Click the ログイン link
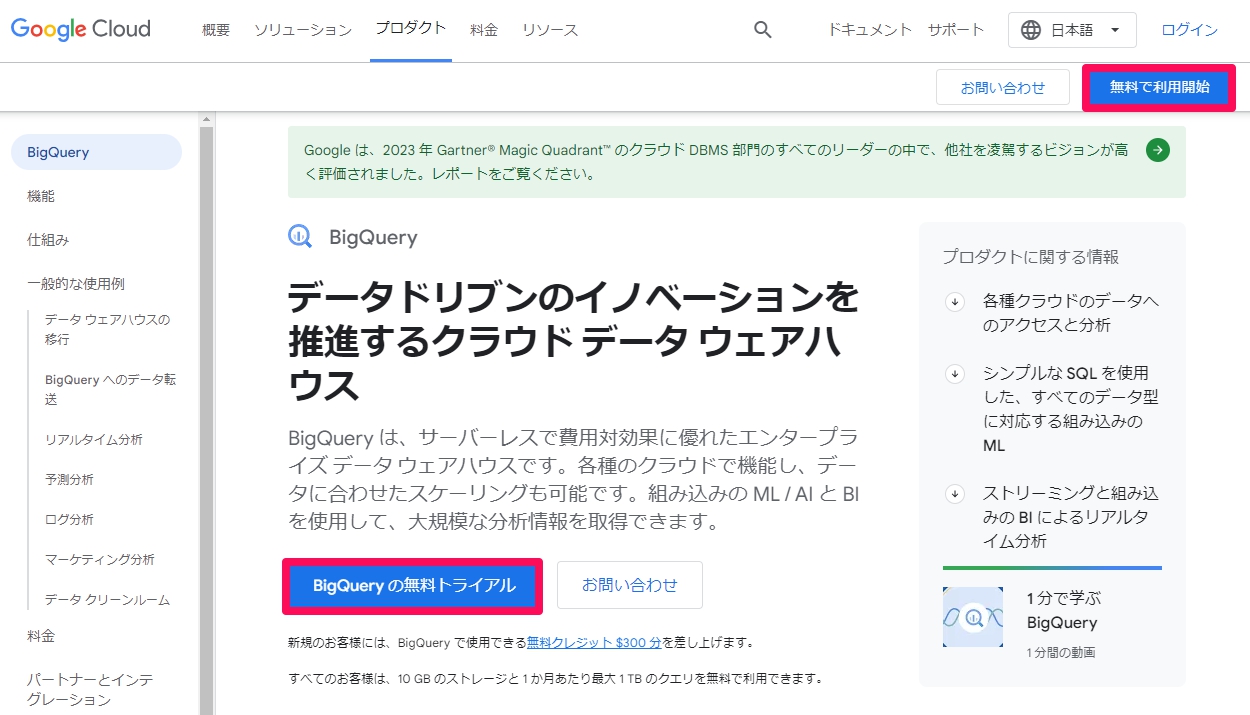Image resolution: width=1250 pixels, height=715 pixels. point(1189,30)
